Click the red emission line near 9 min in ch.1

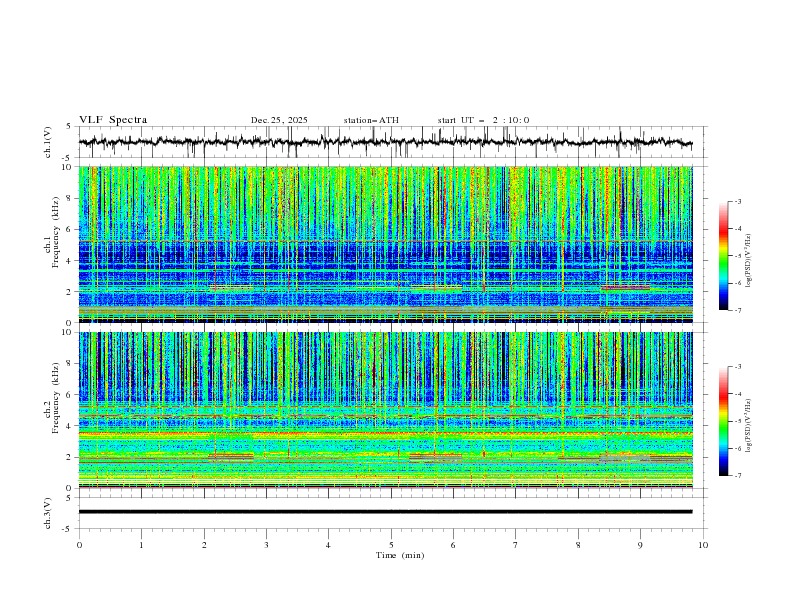click(x=625, y=288)
